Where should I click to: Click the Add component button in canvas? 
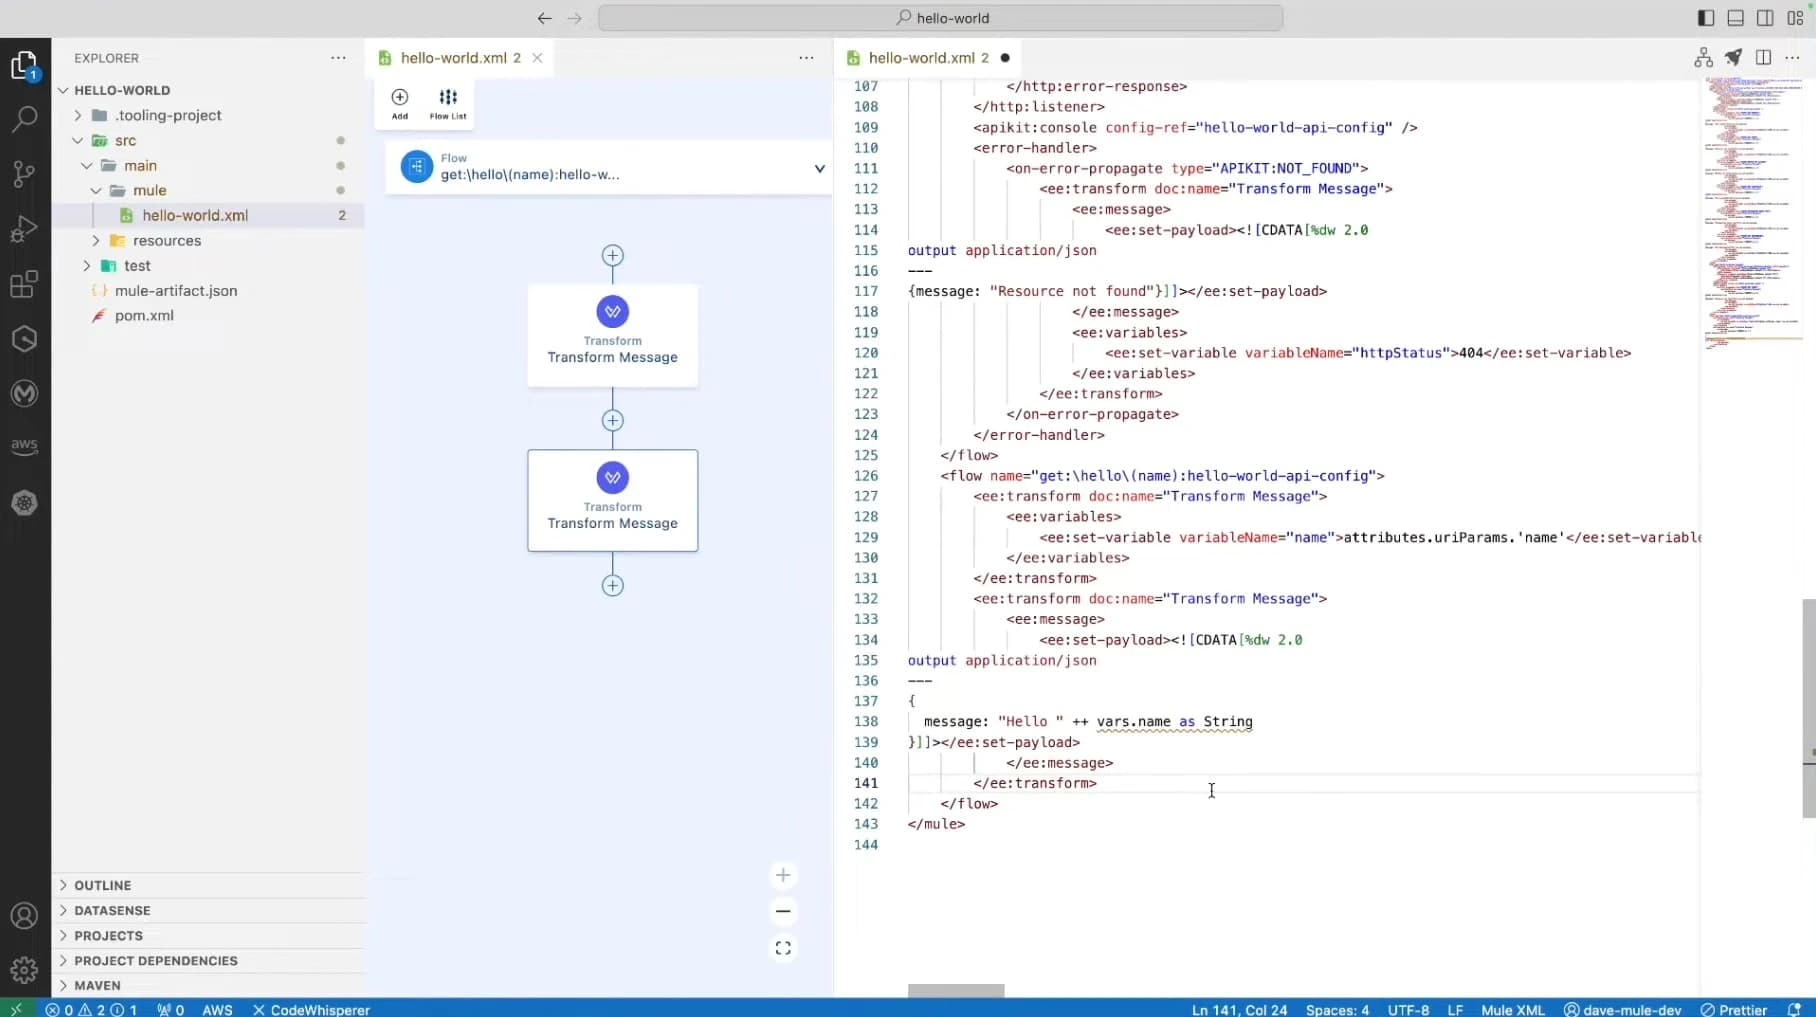[400, 103]
